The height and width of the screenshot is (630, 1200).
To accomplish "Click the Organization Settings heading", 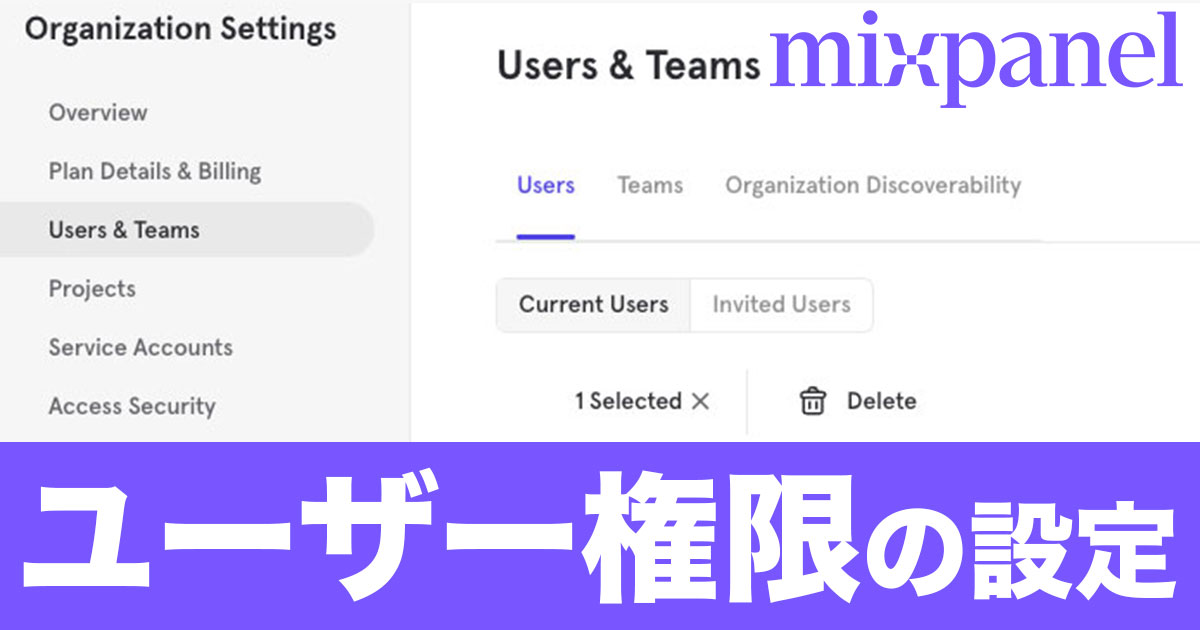I will (180, 29).
